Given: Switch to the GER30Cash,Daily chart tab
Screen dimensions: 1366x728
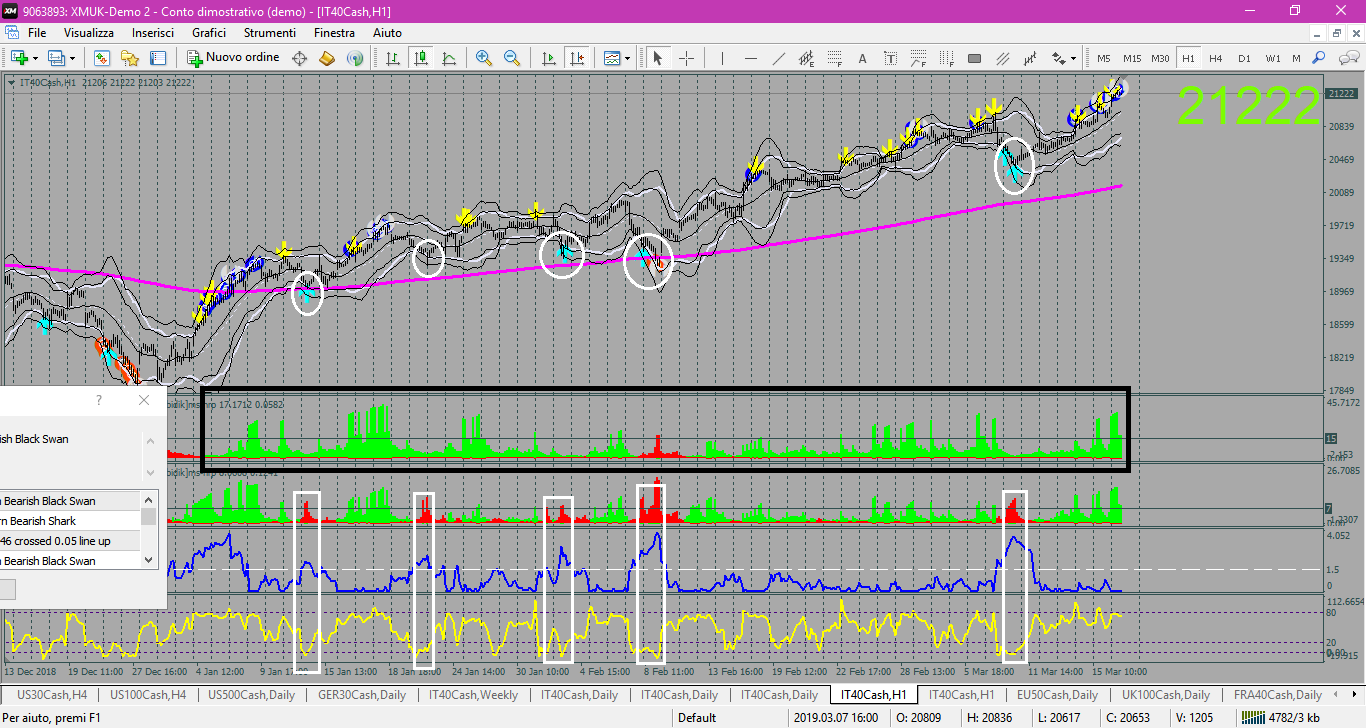Looking at the screenshot, I should click(362, 694).
